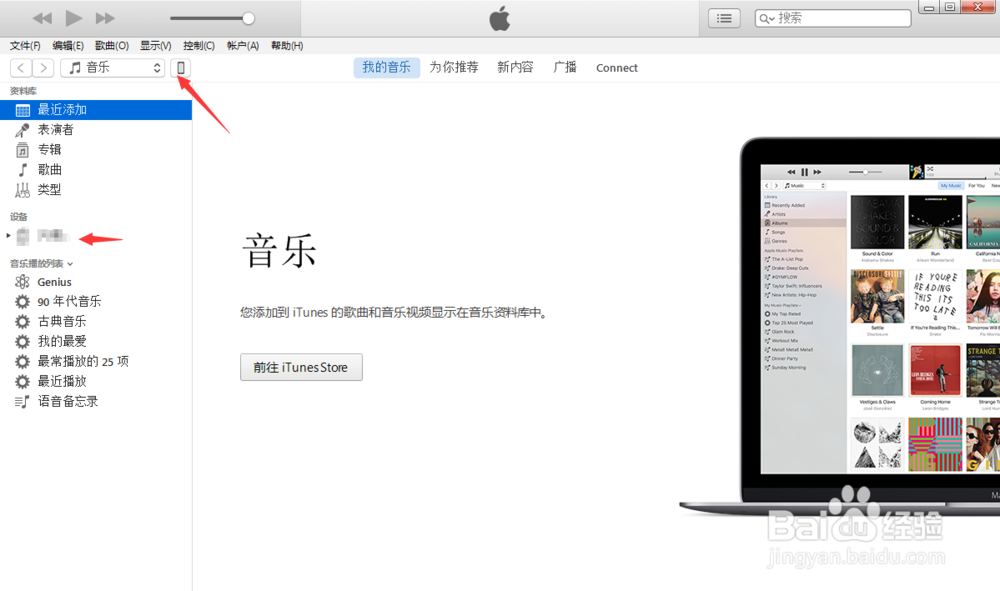The height and width of the screenshot is (591, 1000).
Task: Click the gear icon beside 90 年代音乐
Action: (22, 302)
